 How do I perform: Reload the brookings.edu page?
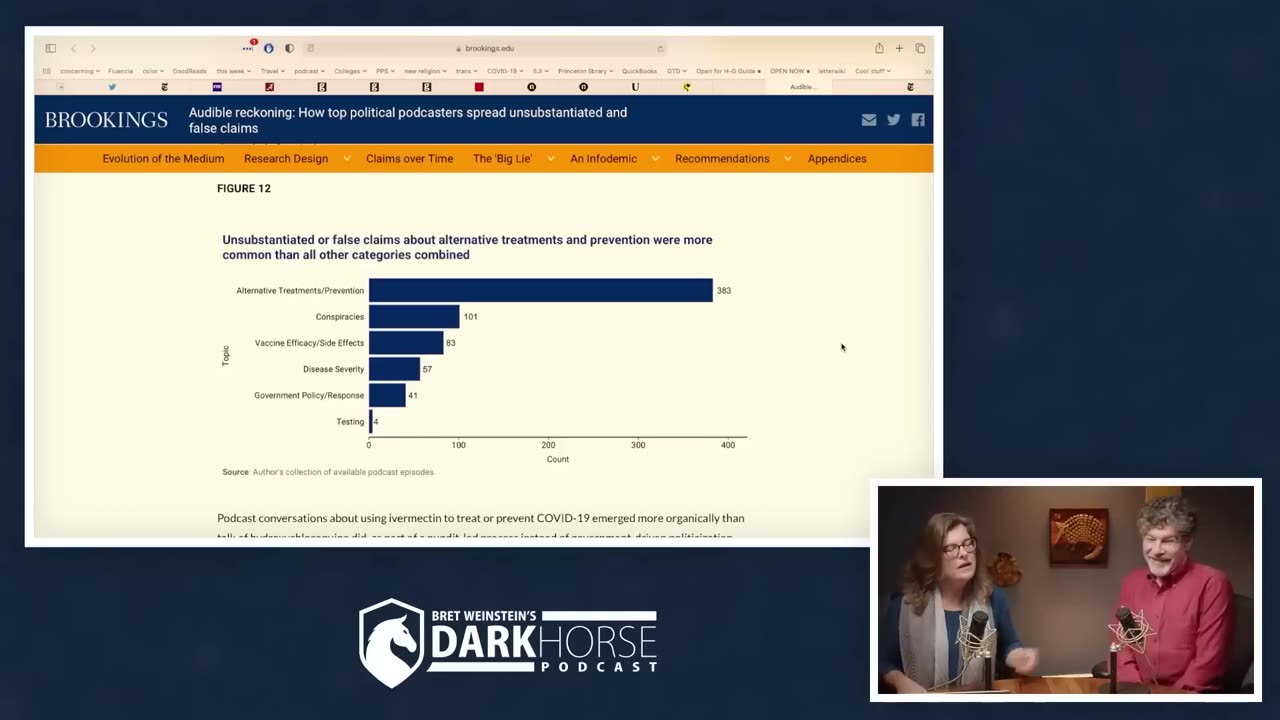[660, 48]
